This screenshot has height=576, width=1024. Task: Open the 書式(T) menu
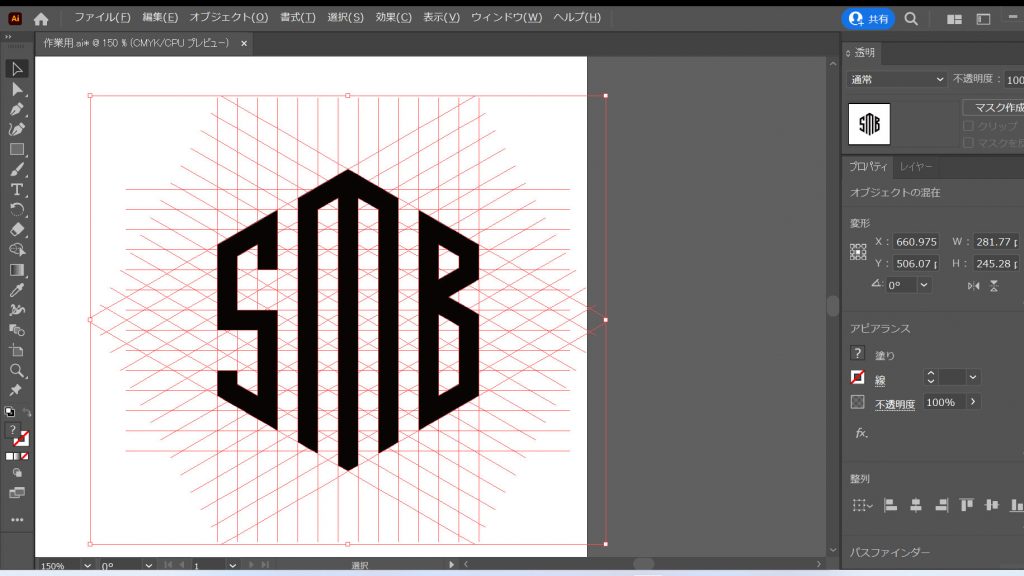coord(298,18)
